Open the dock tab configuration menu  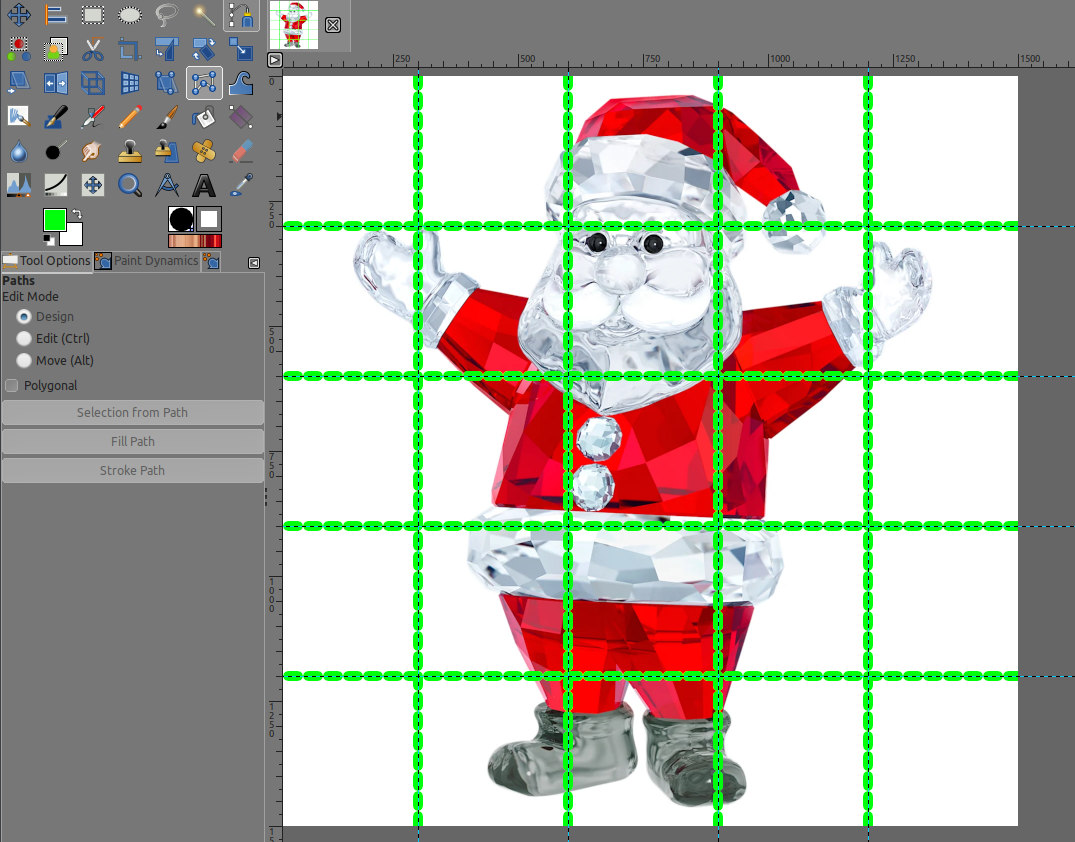point(254,263)
